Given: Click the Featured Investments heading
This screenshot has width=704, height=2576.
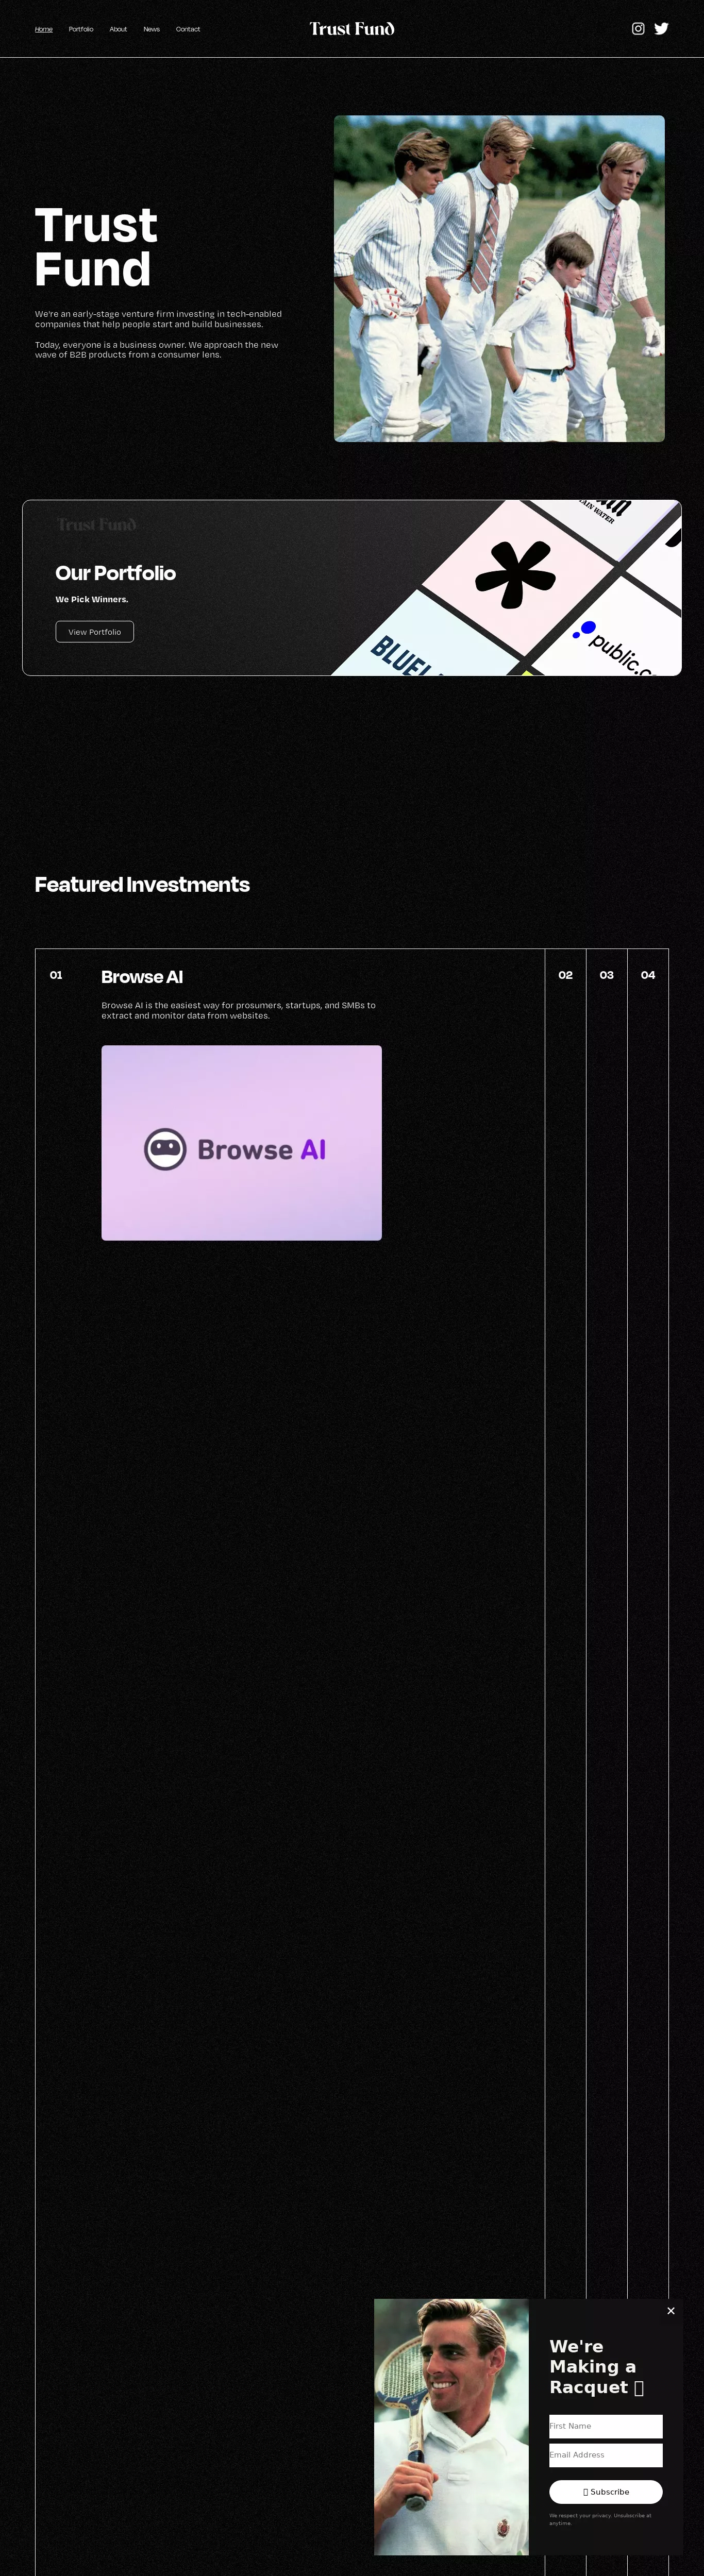Looking at the screenshot, I should pos(142,884).
